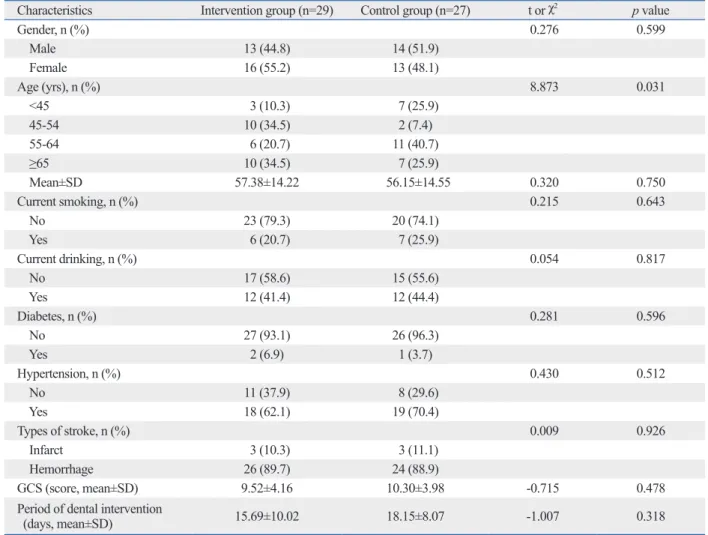Select the '57.38±14.22' mean age value
Viewport: 708px width, 535px height.
point(267,182)
